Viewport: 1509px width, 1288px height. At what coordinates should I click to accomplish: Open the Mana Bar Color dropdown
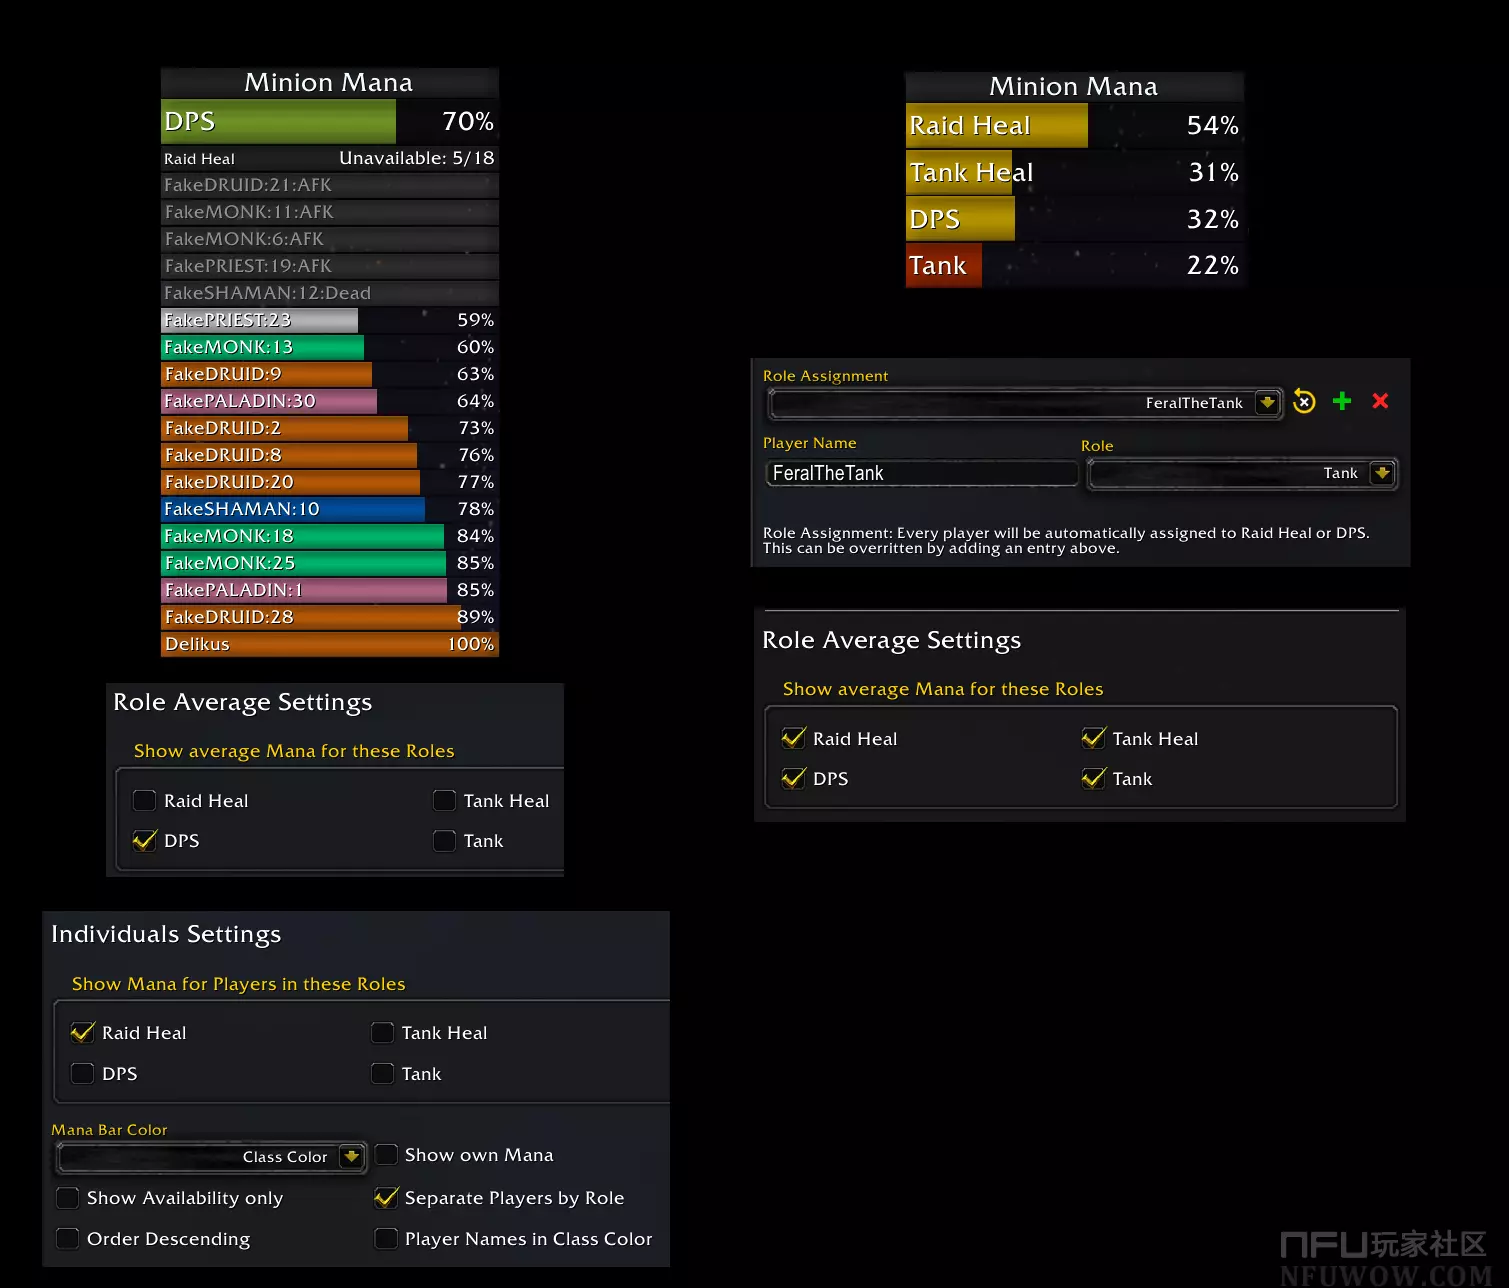click(x=350, y=1156)
